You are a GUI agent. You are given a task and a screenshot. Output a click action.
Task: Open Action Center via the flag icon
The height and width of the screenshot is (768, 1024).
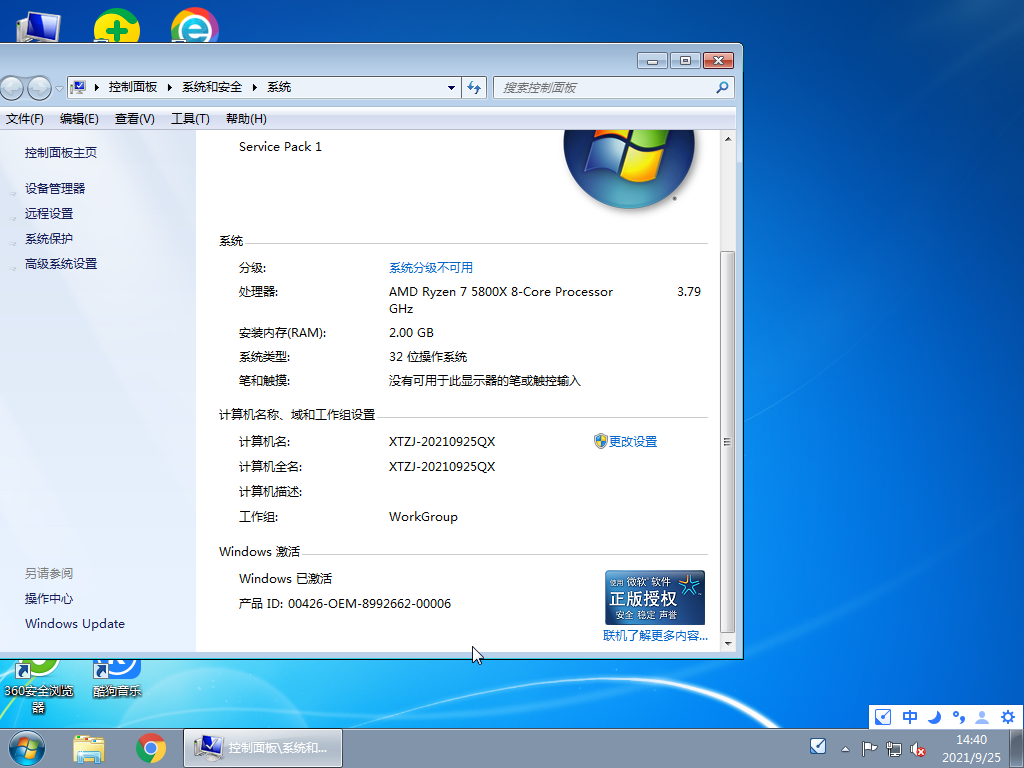(868, 747)
